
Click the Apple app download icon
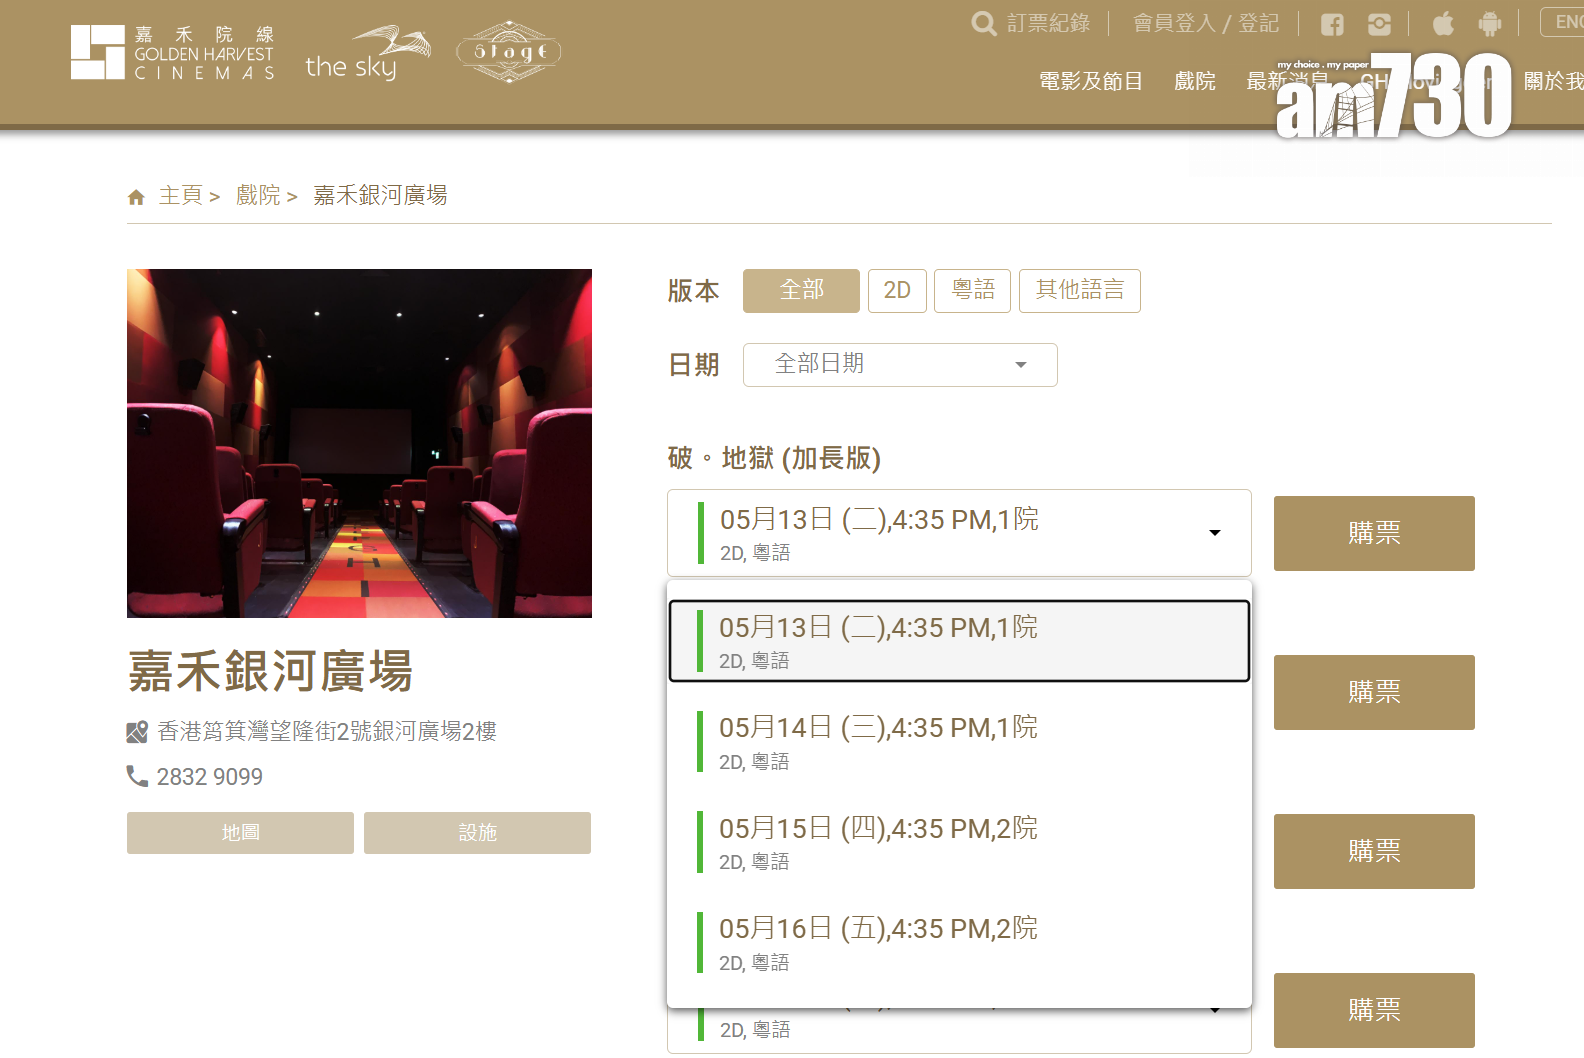click(x=1443, y=23)
